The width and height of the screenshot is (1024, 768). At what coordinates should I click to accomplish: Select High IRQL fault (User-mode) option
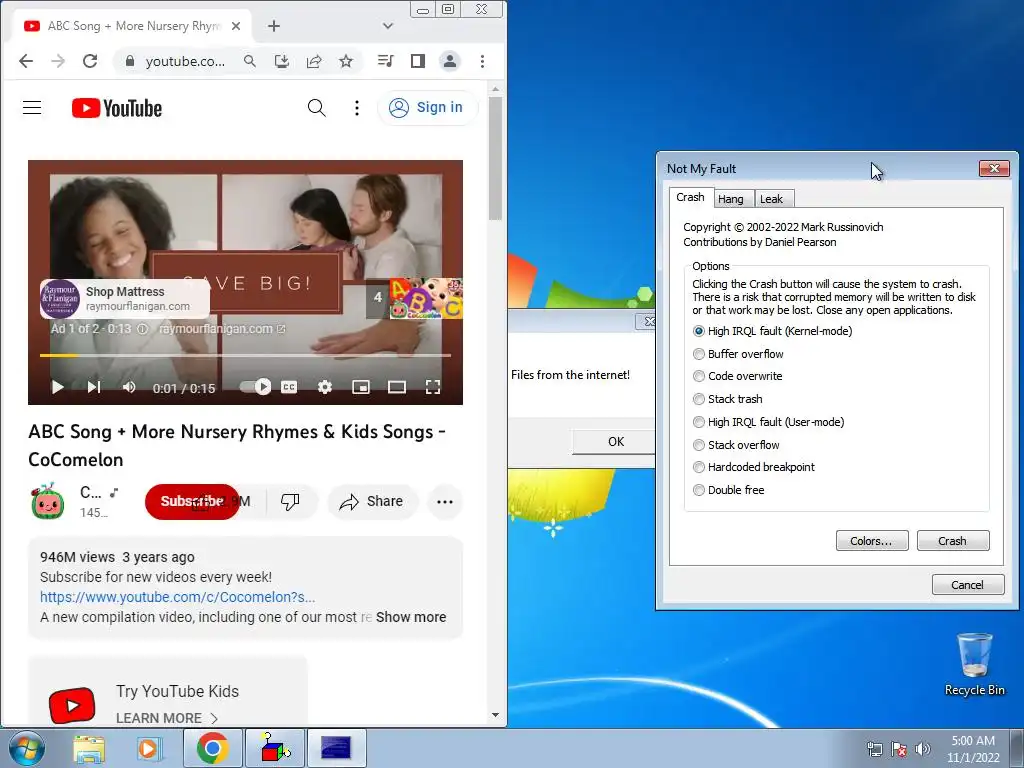769,422
